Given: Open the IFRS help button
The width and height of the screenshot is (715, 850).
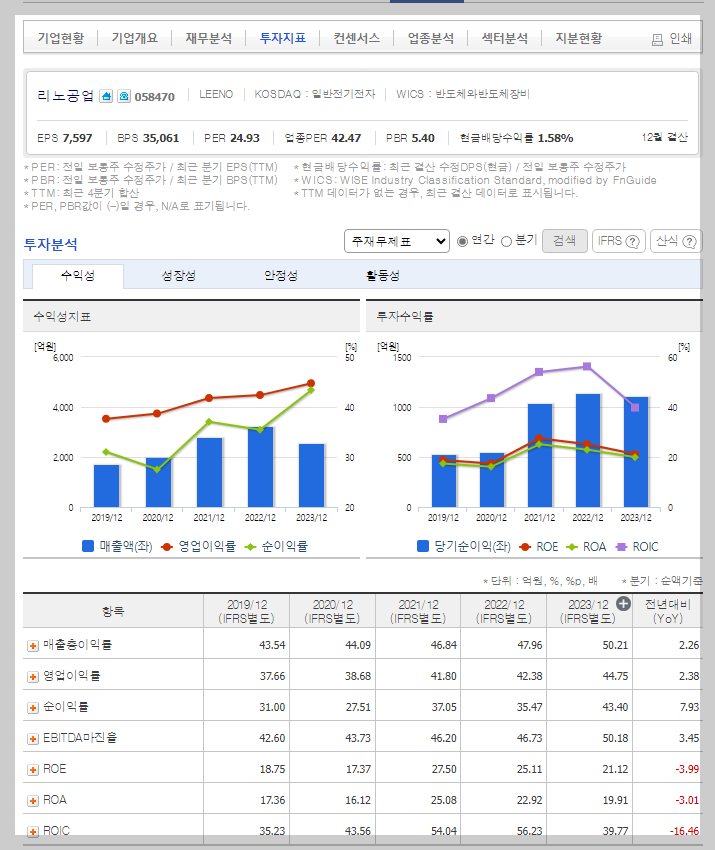Looking at the screenshot, I should (619, 241).
